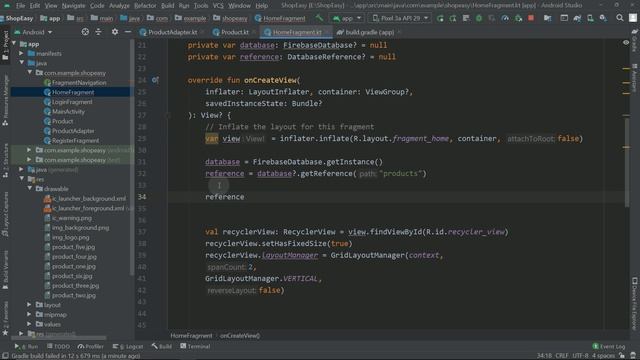Viewport: 640px width, 360px height.
Task: Collapse the com.example.shopeasy package node
Action: coord(30,72)
